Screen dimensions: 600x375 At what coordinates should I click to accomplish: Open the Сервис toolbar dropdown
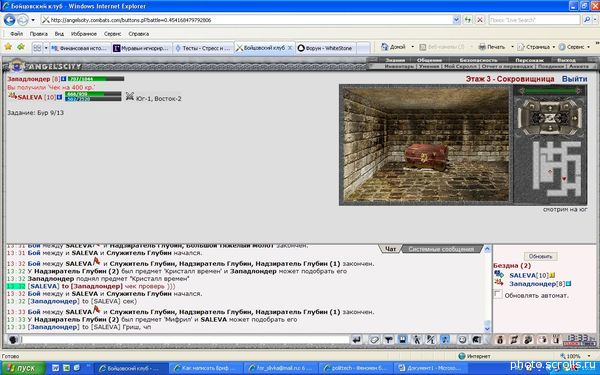pos(574,47)
